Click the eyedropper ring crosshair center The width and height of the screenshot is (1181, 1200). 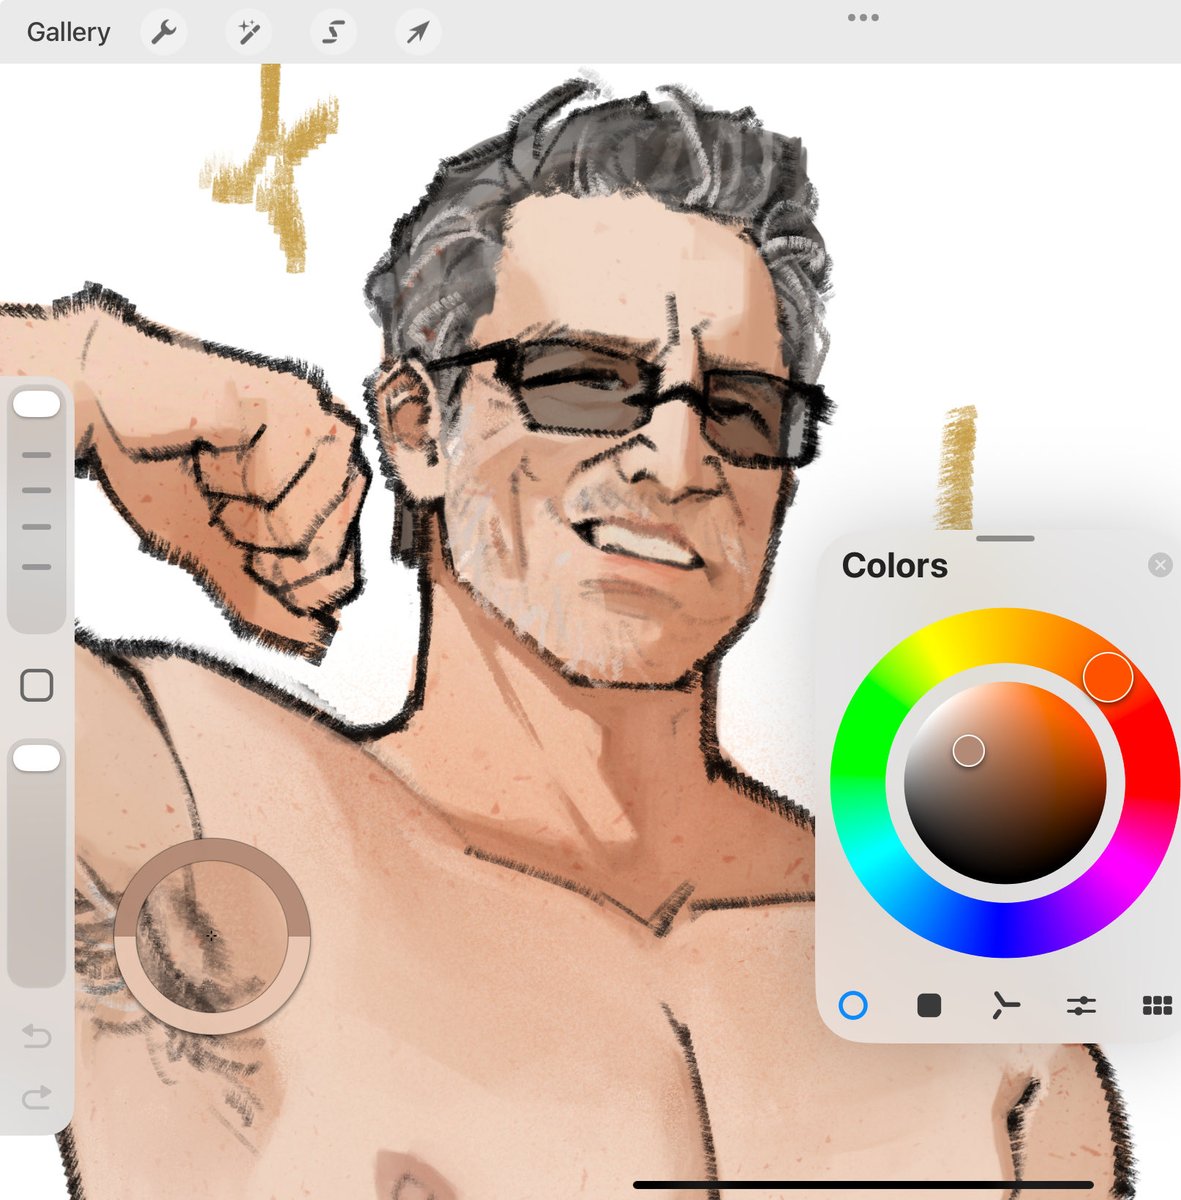[211, 935]
